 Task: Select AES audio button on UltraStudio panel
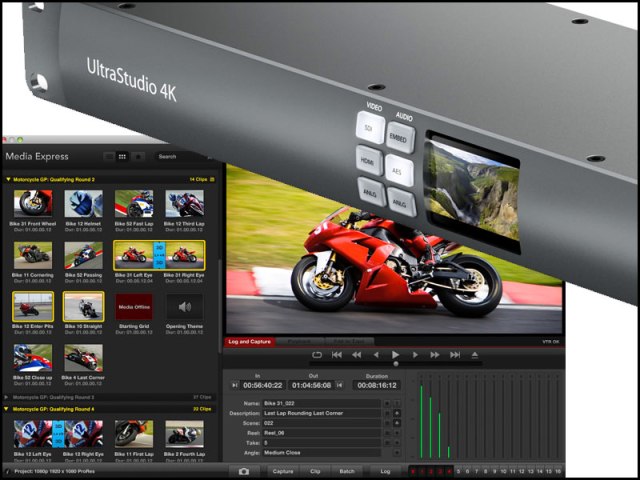point(398,170)
